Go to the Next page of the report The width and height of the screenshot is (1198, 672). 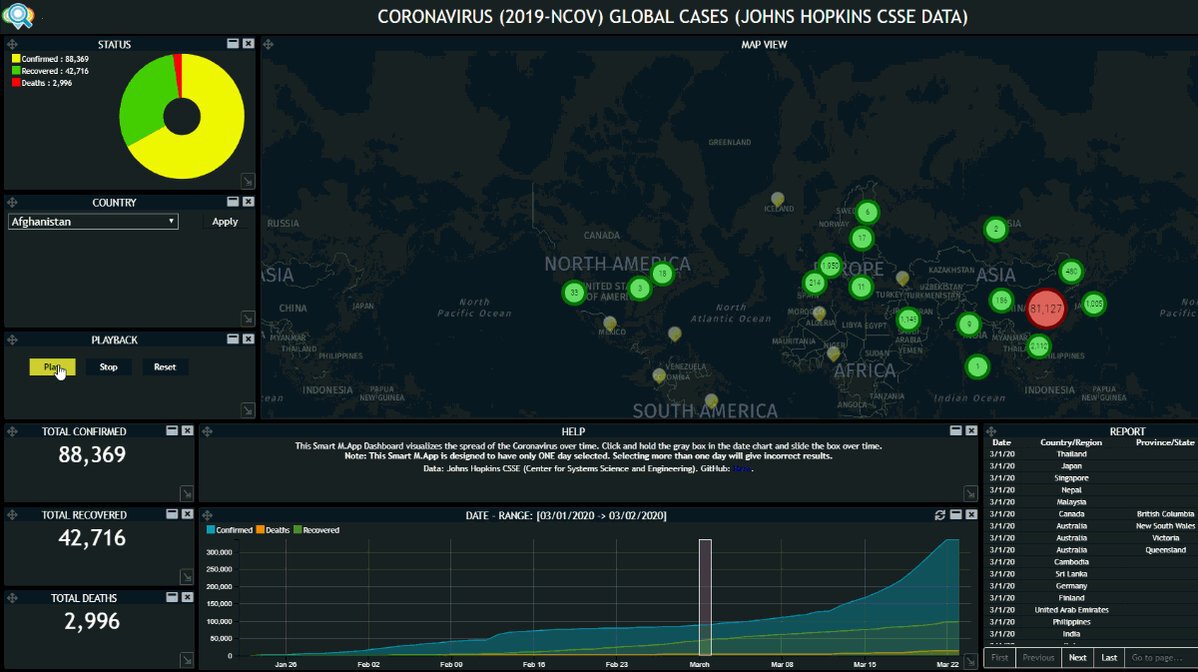click(1077, 658)
